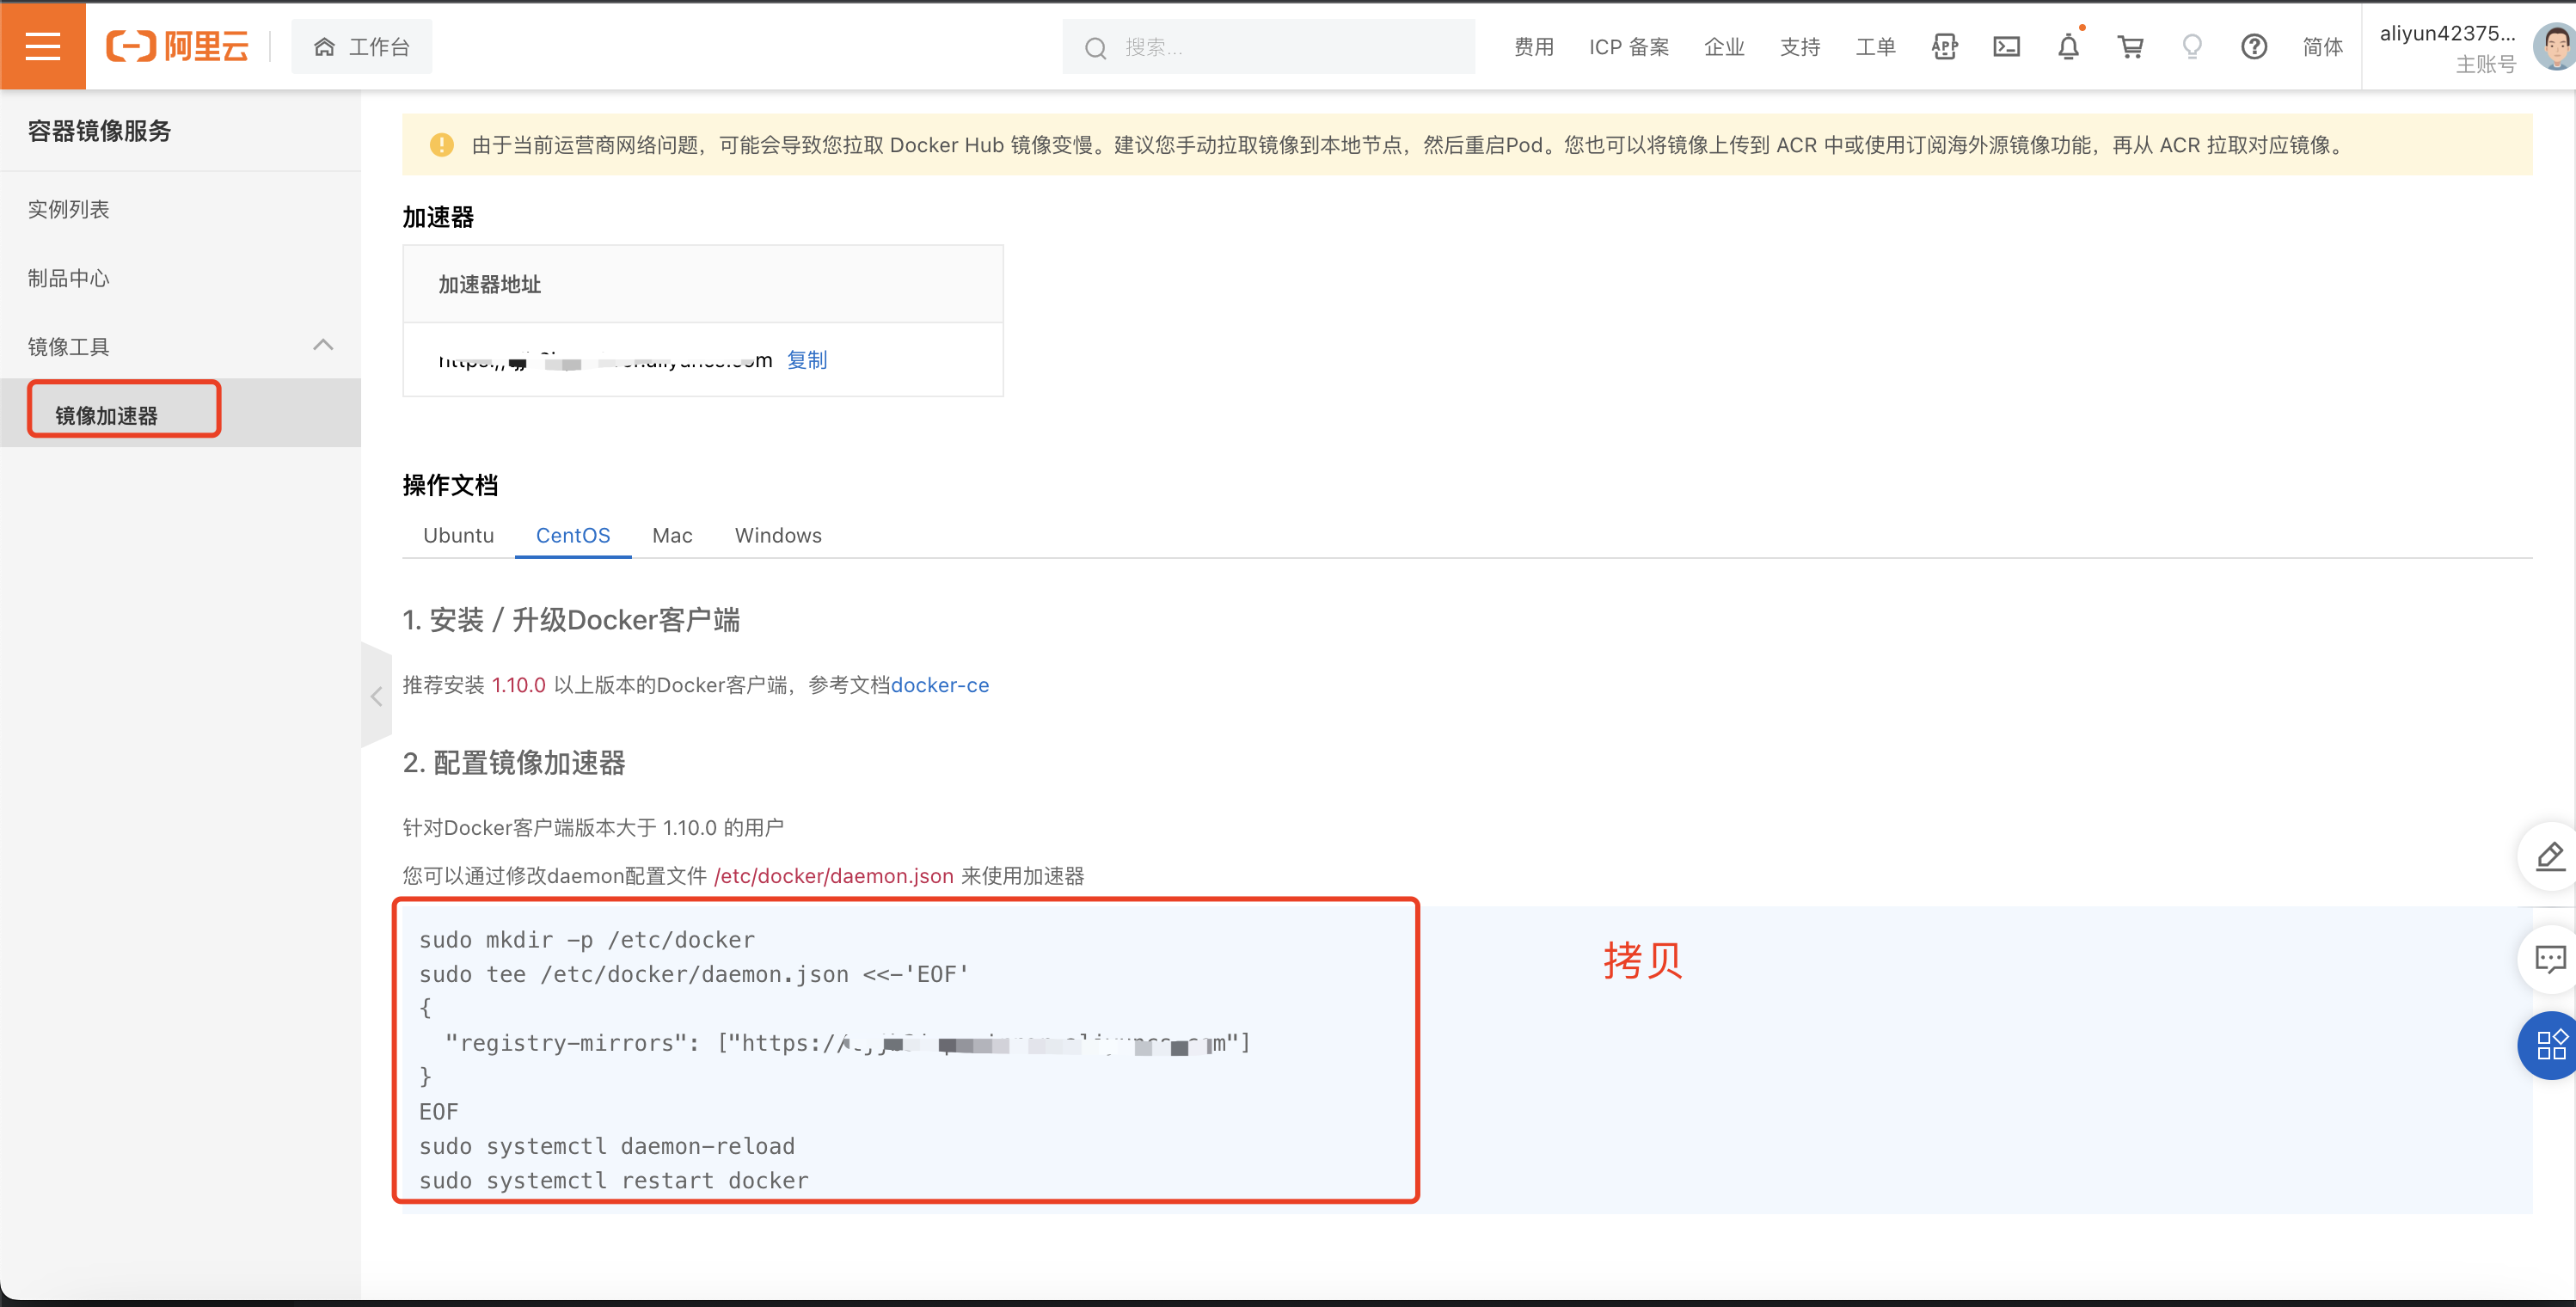2576x1307 pixels.
Task: Click the grid panel icon at bottom right
Action: (2551, 1045)
